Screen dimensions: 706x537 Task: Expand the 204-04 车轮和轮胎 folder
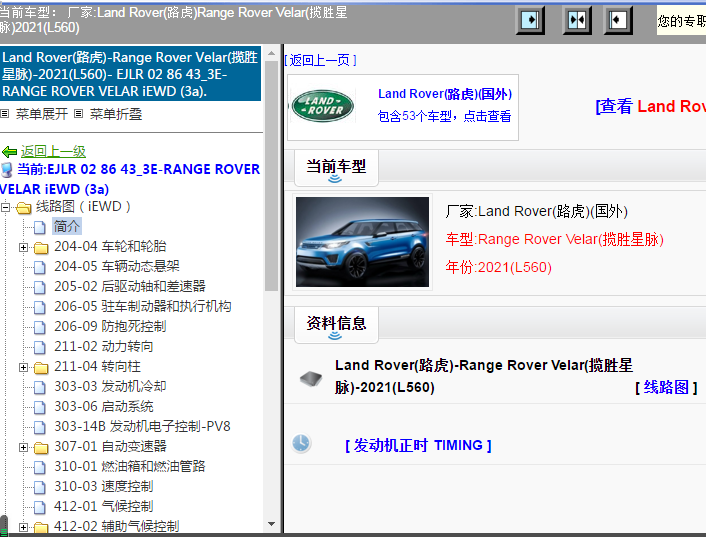tap(23, 247)
